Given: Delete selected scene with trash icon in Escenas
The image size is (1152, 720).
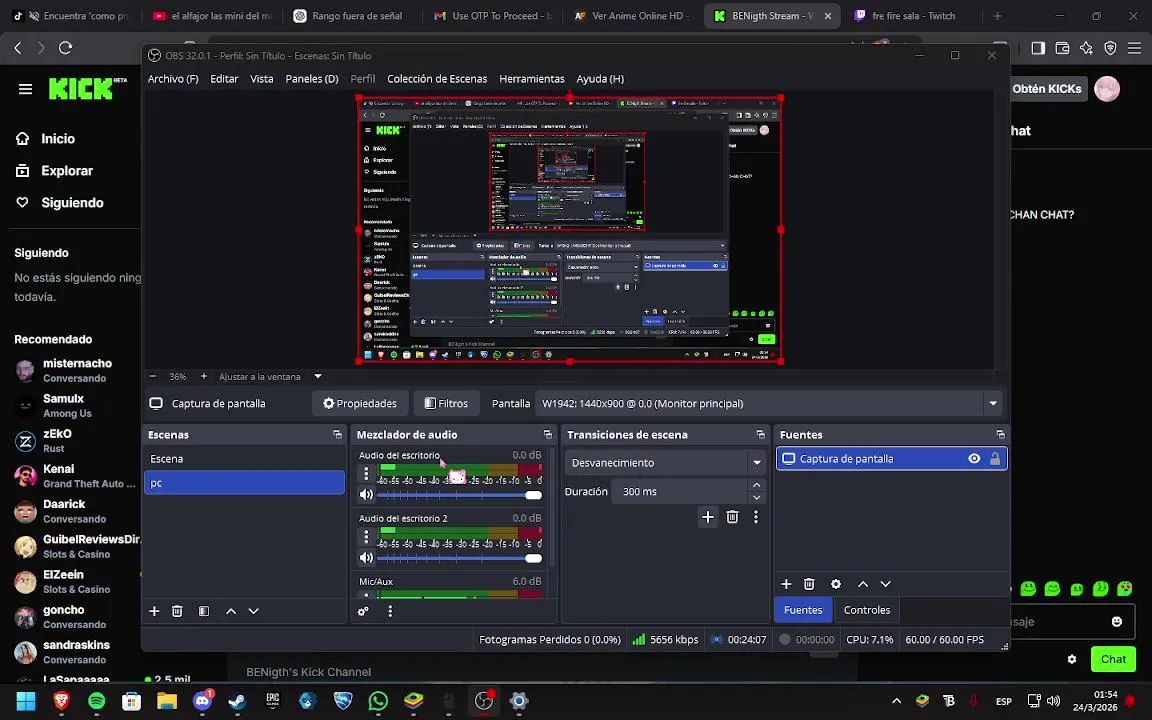Looking at the screenshot, I should (x=177, y=611).
